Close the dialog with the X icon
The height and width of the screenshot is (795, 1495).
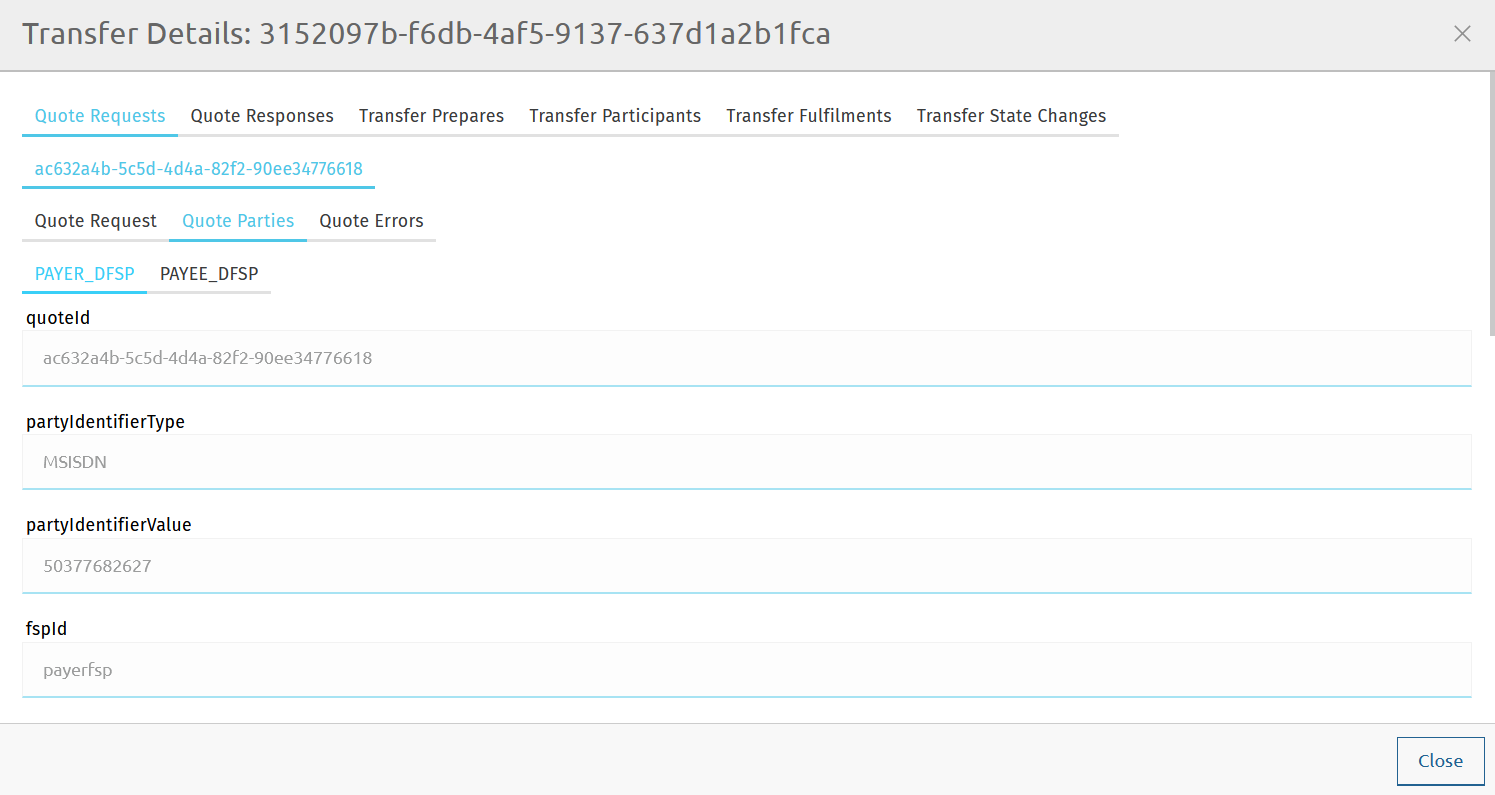(x=1462, y=34)
